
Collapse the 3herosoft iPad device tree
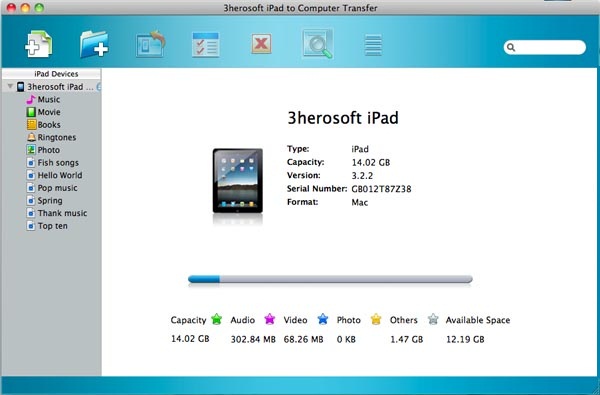coord(10,87)
